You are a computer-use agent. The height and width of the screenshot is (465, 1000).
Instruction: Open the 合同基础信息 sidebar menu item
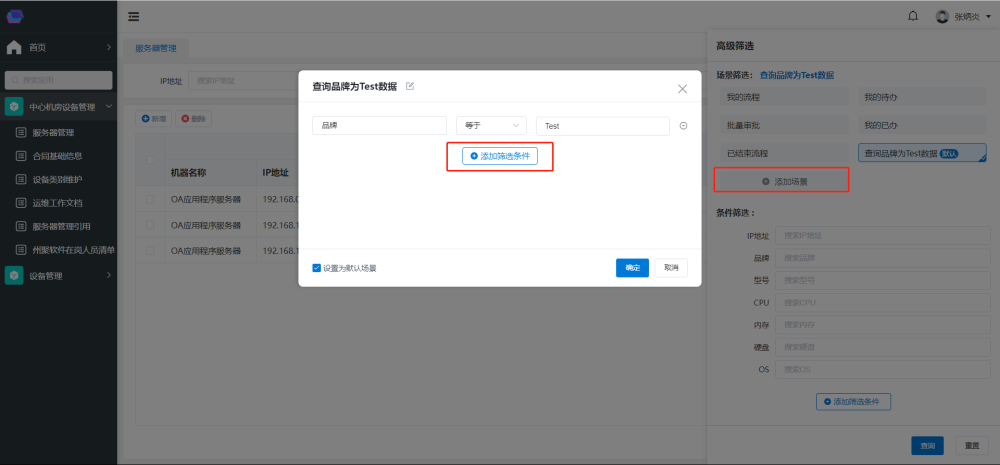pyautogui.click(x=57, y=155)
